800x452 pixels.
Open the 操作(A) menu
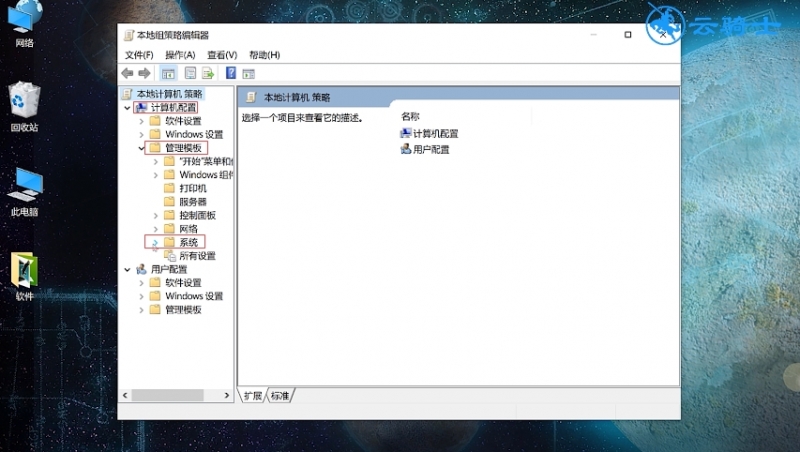180,55
